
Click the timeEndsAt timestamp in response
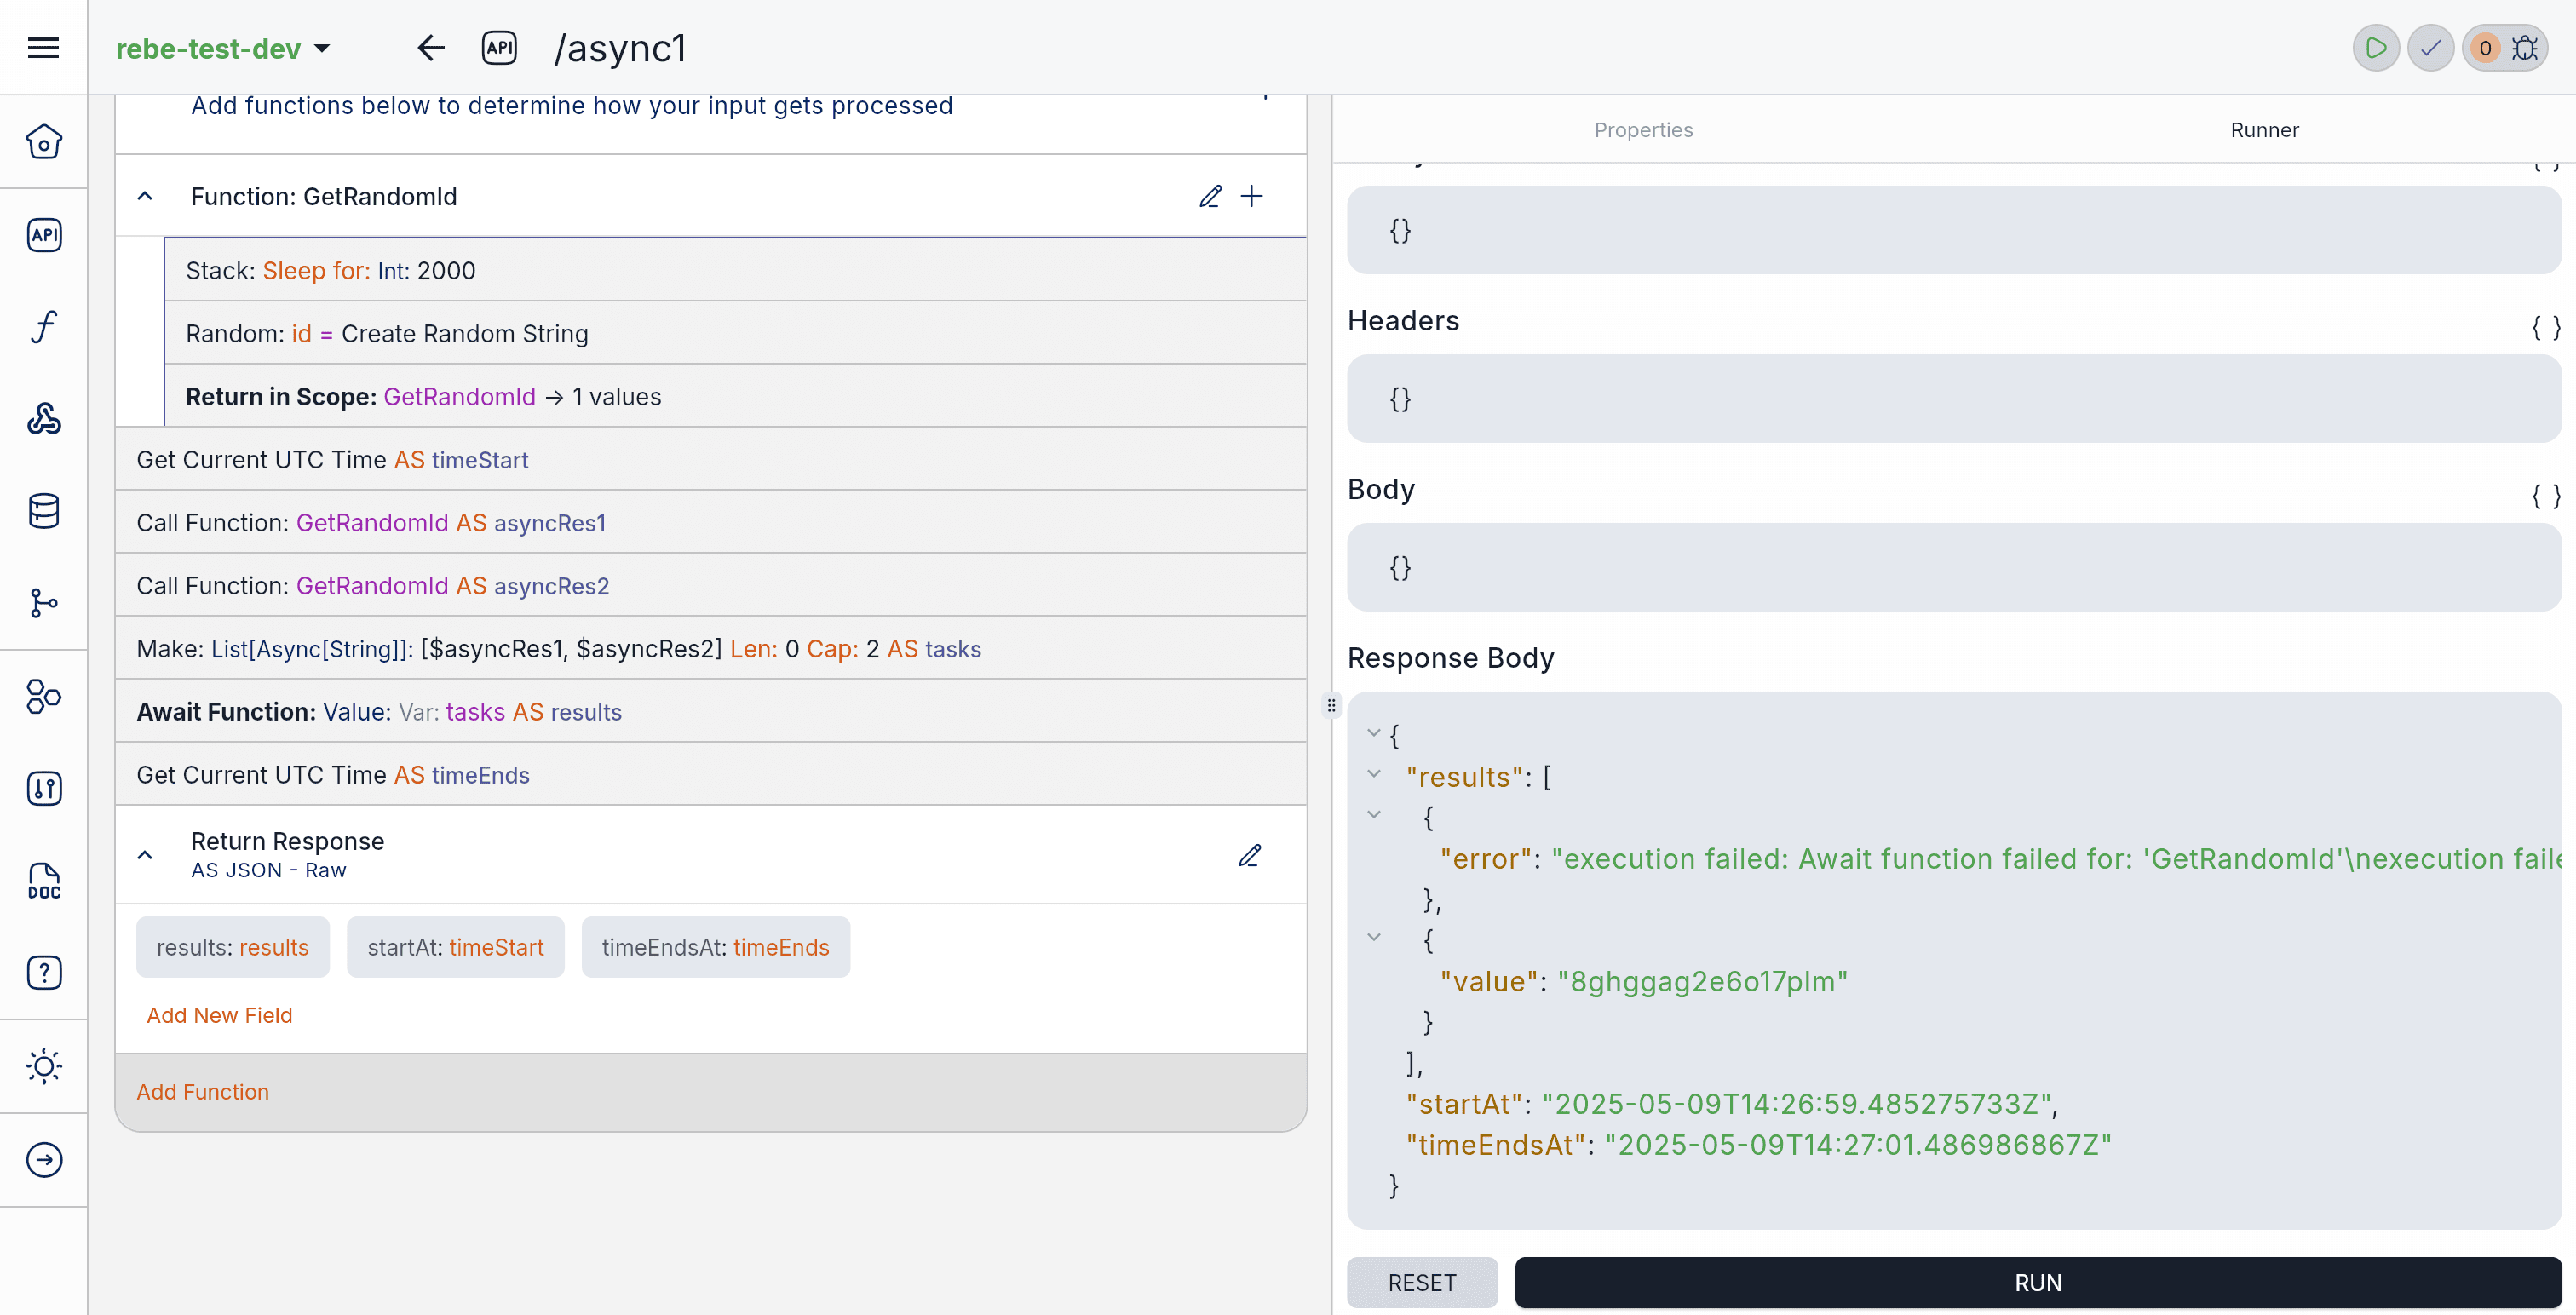[1858, 1144]
